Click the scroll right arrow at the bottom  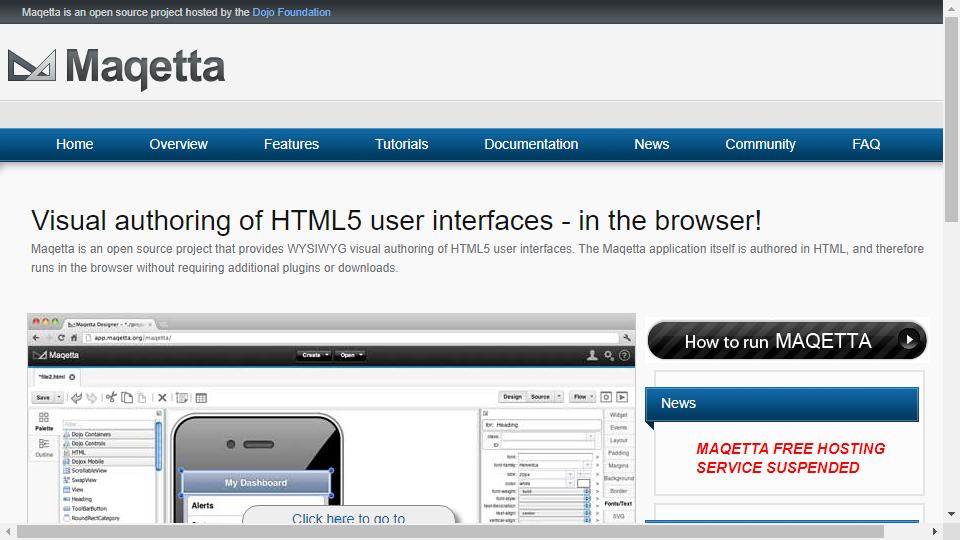pyautogui.click(x=935, y=531)
